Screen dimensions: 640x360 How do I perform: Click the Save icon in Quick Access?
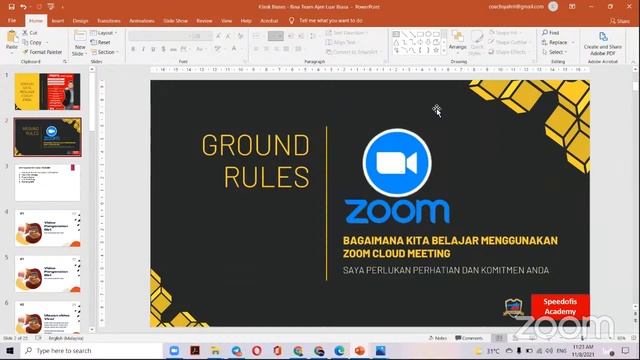11,7
